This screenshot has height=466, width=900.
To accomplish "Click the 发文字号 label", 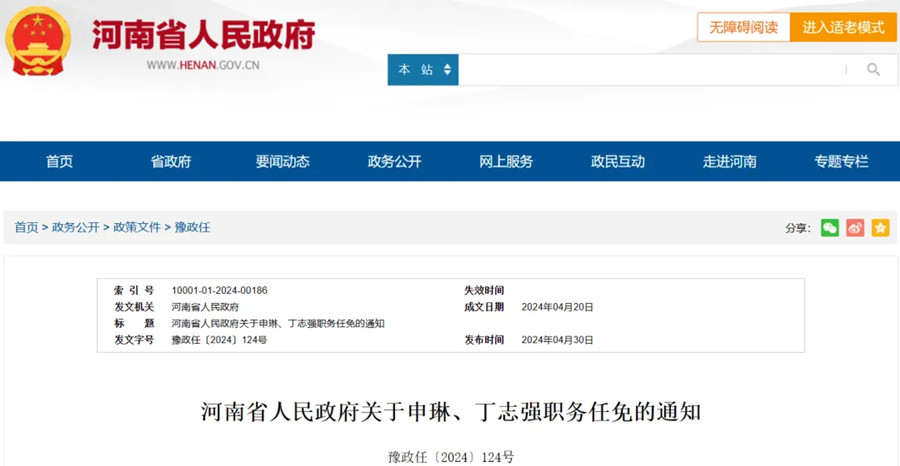I will pos(134,340).
